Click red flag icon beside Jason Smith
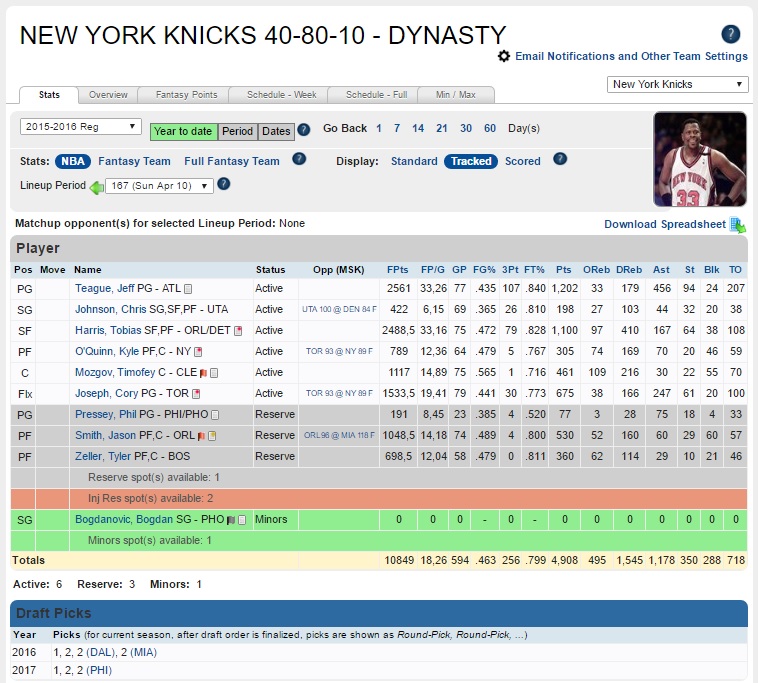 [x=201, y=436]
